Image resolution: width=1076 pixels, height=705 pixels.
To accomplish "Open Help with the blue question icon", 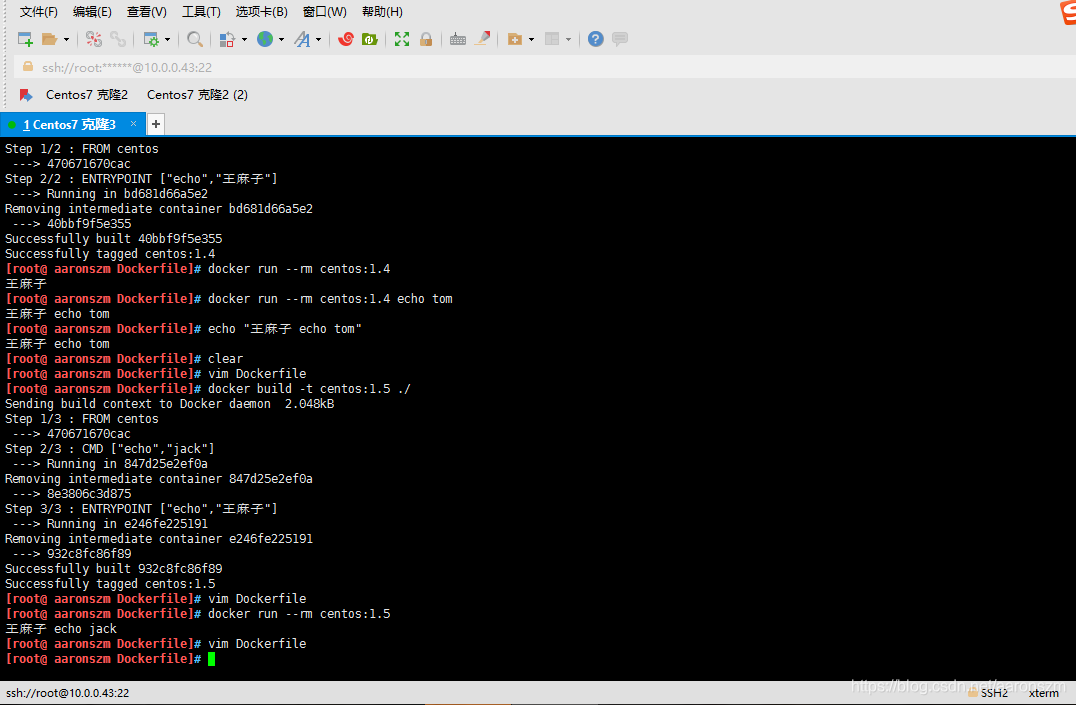I will point(596,39).
